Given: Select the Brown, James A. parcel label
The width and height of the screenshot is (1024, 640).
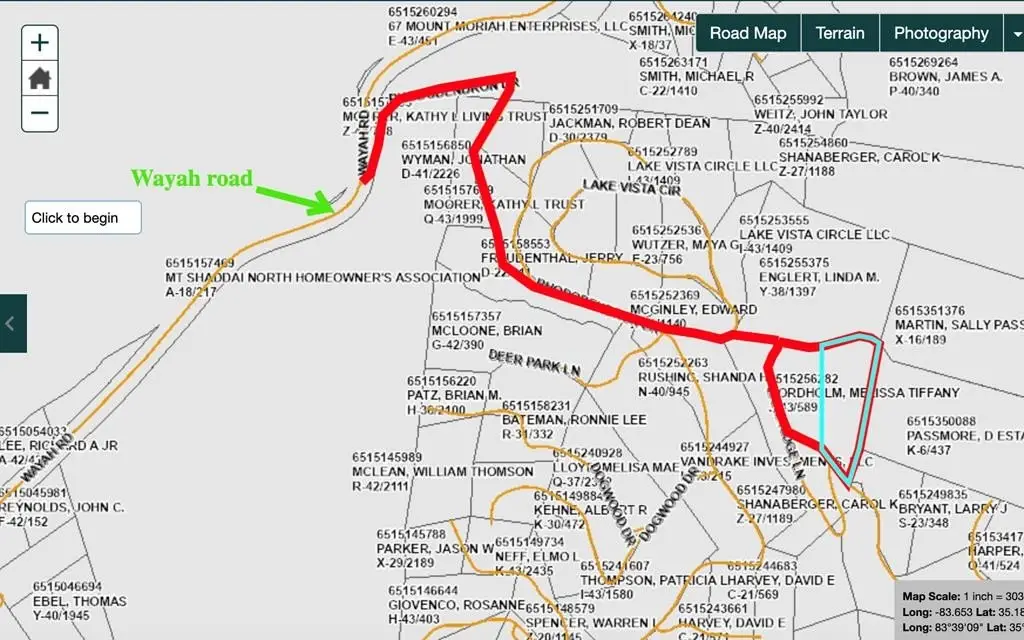Looking at the screenshot, I should [x=945, y=77].
